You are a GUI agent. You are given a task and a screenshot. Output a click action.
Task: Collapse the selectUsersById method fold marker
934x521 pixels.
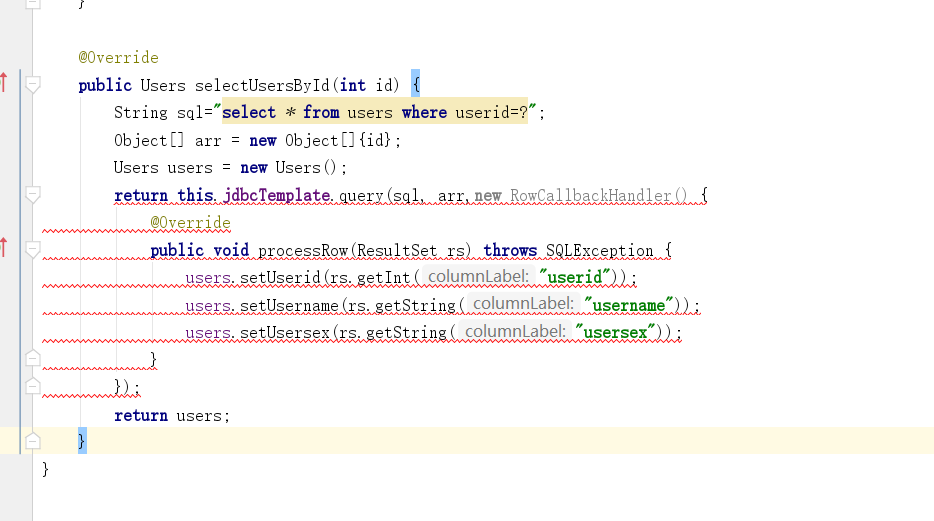pyautogui.click(x=33, y=85)
